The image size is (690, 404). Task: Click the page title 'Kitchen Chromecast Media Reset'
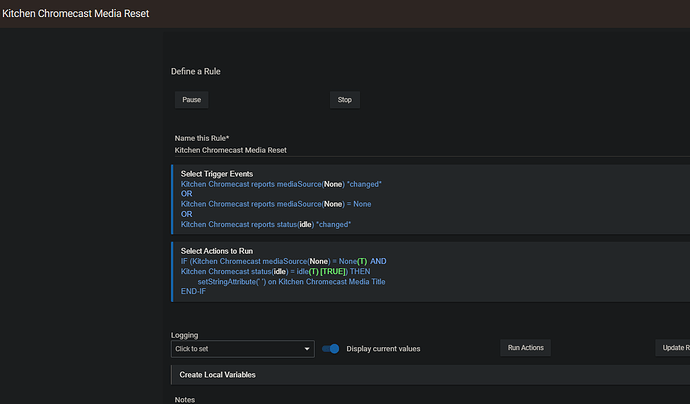76,14
